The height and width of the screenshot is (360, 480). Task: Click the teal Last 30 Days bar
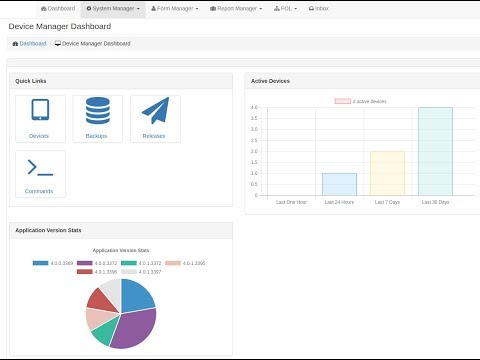[435, 151]
